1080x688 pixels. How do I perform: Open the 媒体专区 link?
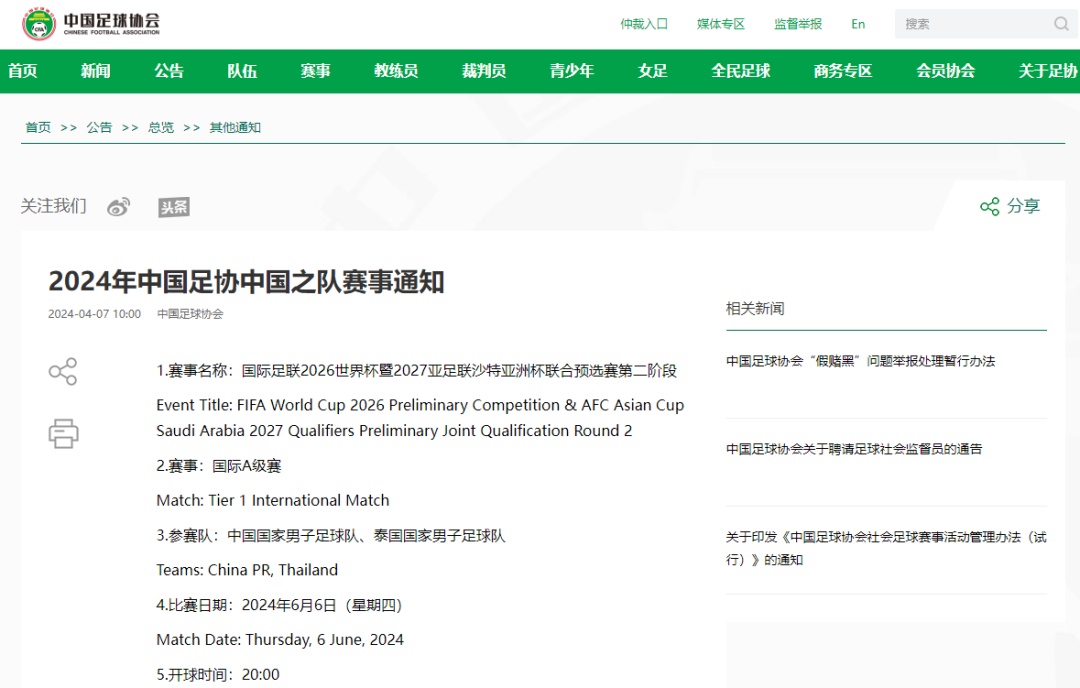[721, 24]
